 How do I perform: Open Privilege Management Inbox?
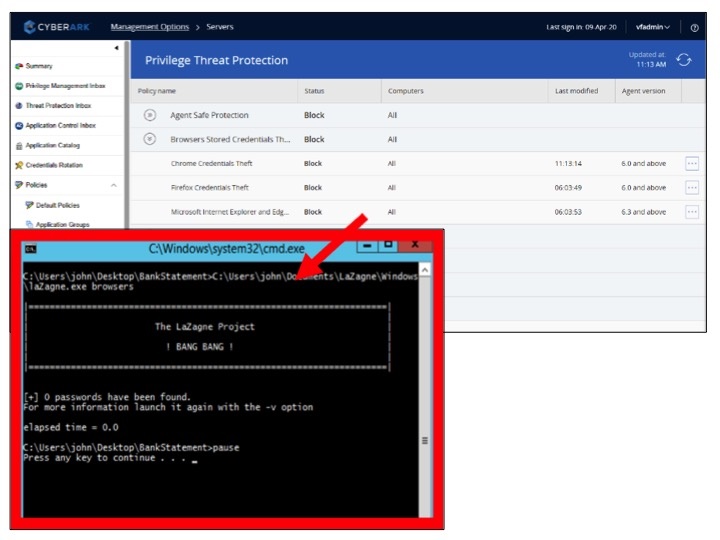coord(65,86)
